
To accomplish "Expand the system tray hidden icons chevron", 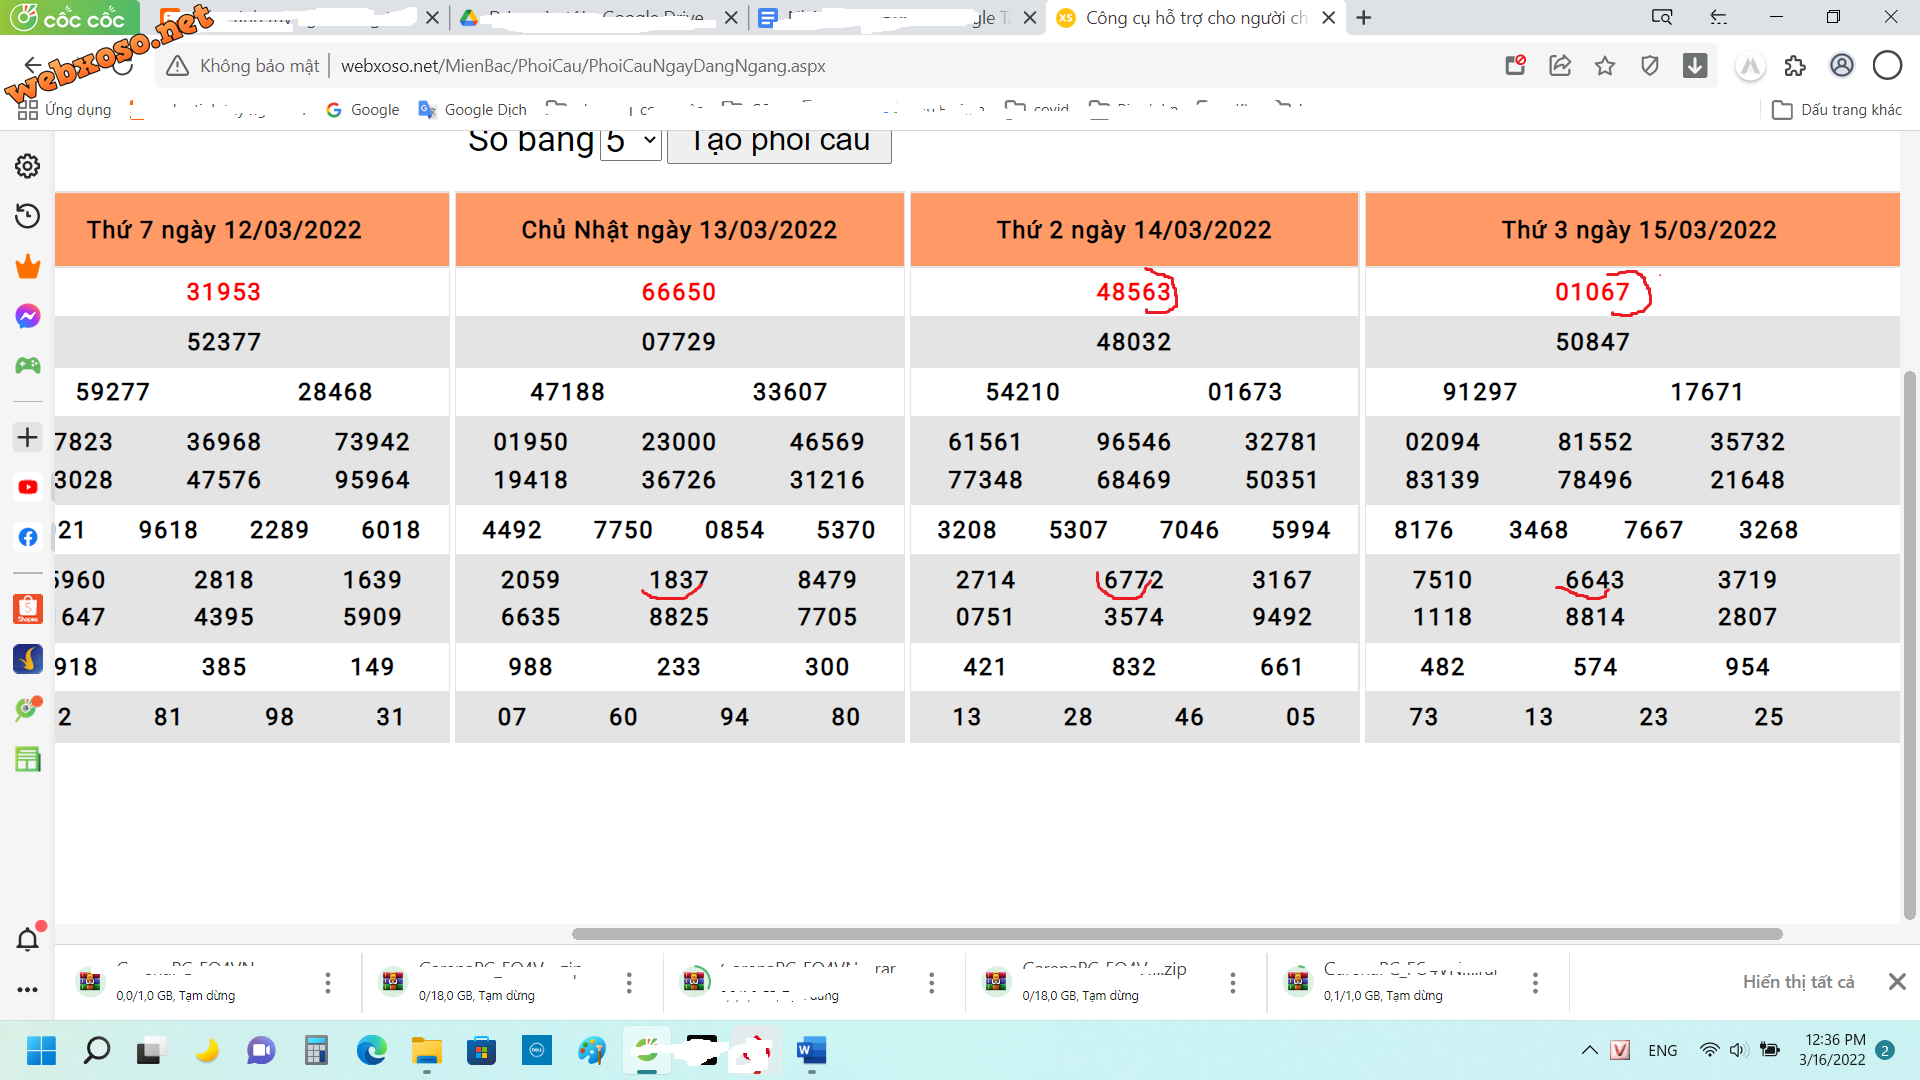I will click(x=1589, y=1050).
